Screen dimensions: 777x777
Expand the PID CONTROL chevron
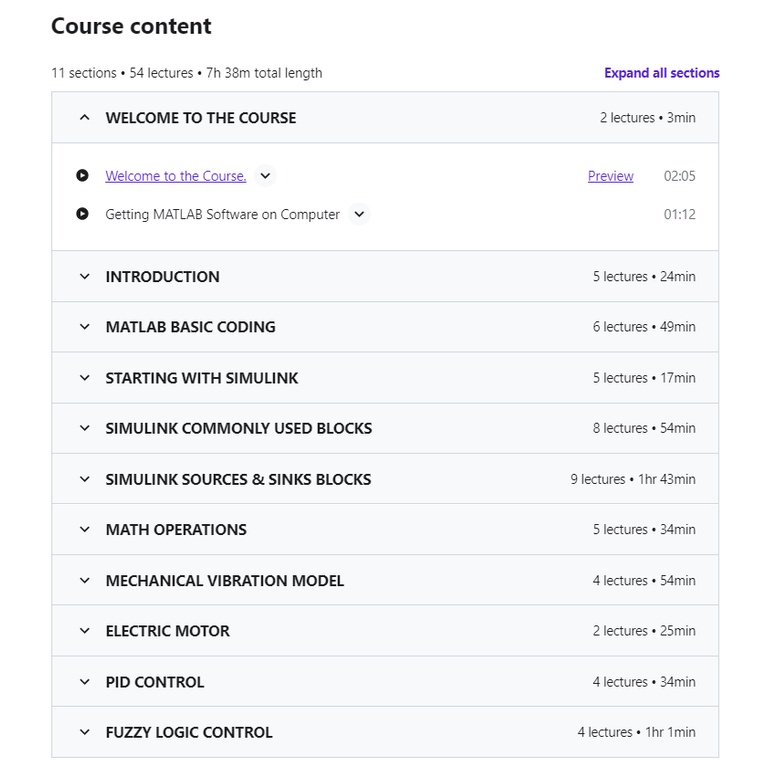point(85,682)
